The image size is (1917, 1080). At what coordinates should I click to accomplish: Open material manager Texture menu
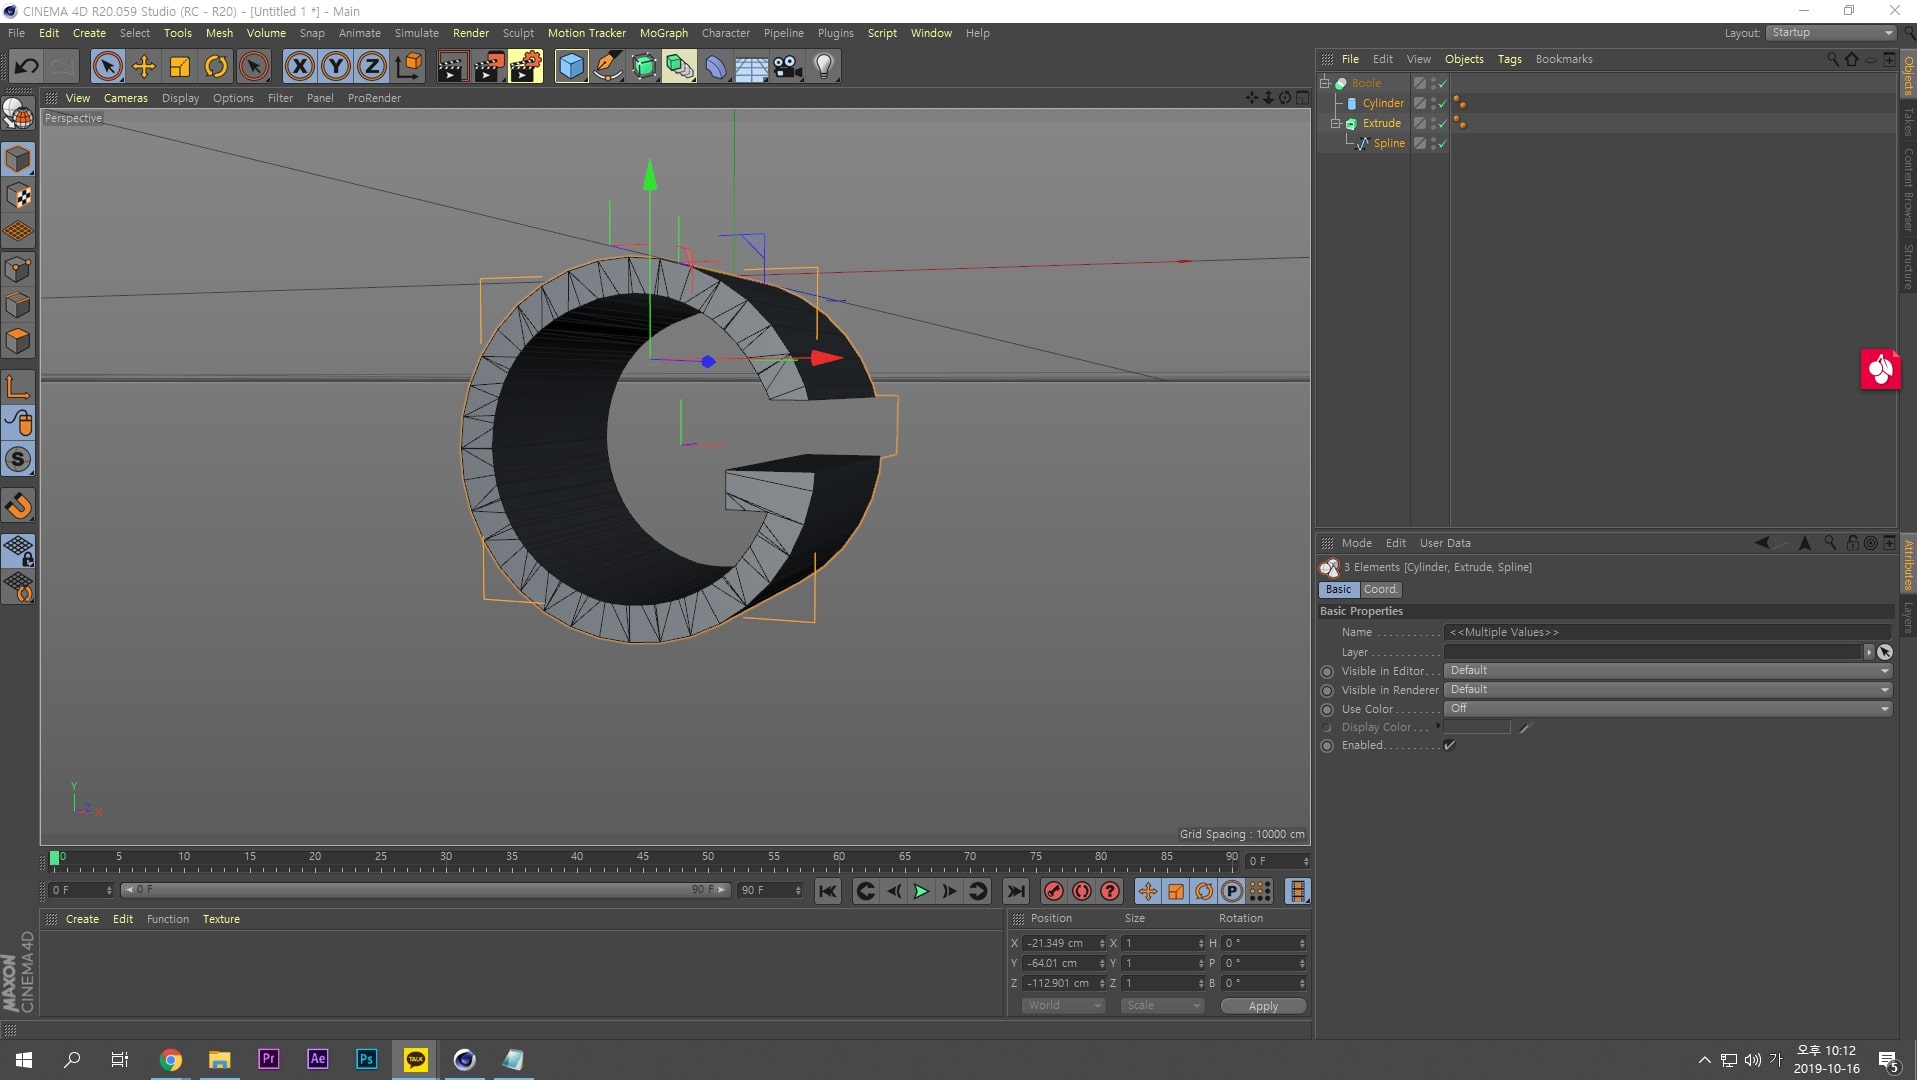click(221, 919)
